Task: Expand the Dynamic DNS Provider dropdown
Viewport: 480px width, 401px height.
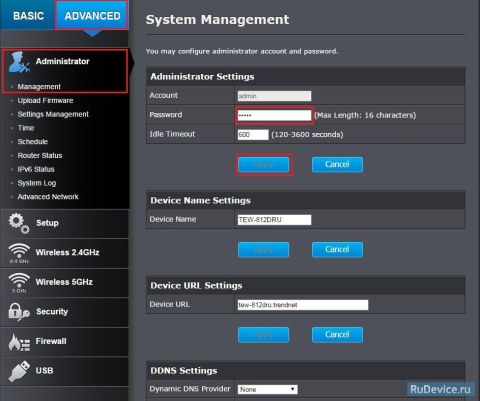Action: [268, 389]
